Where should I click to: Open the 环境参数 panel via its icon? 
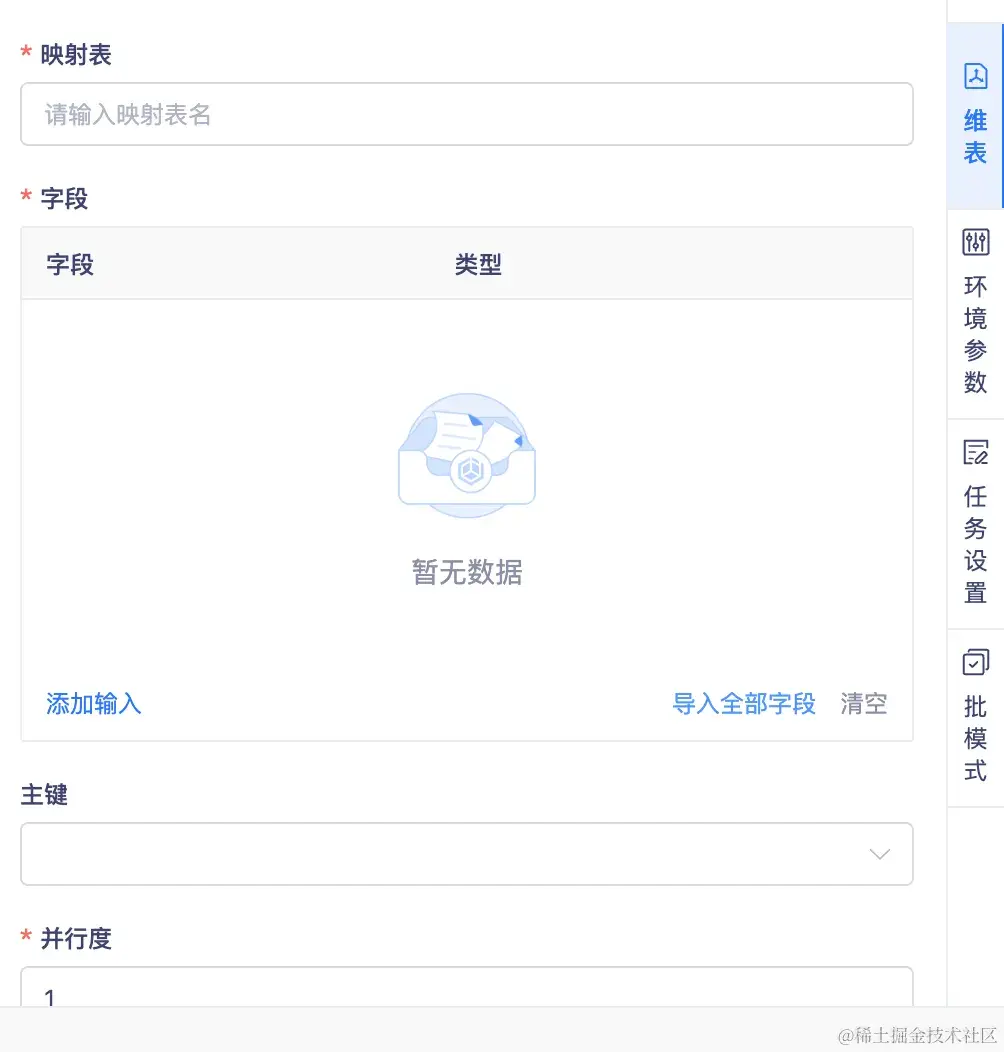click(x=975, y=241)
